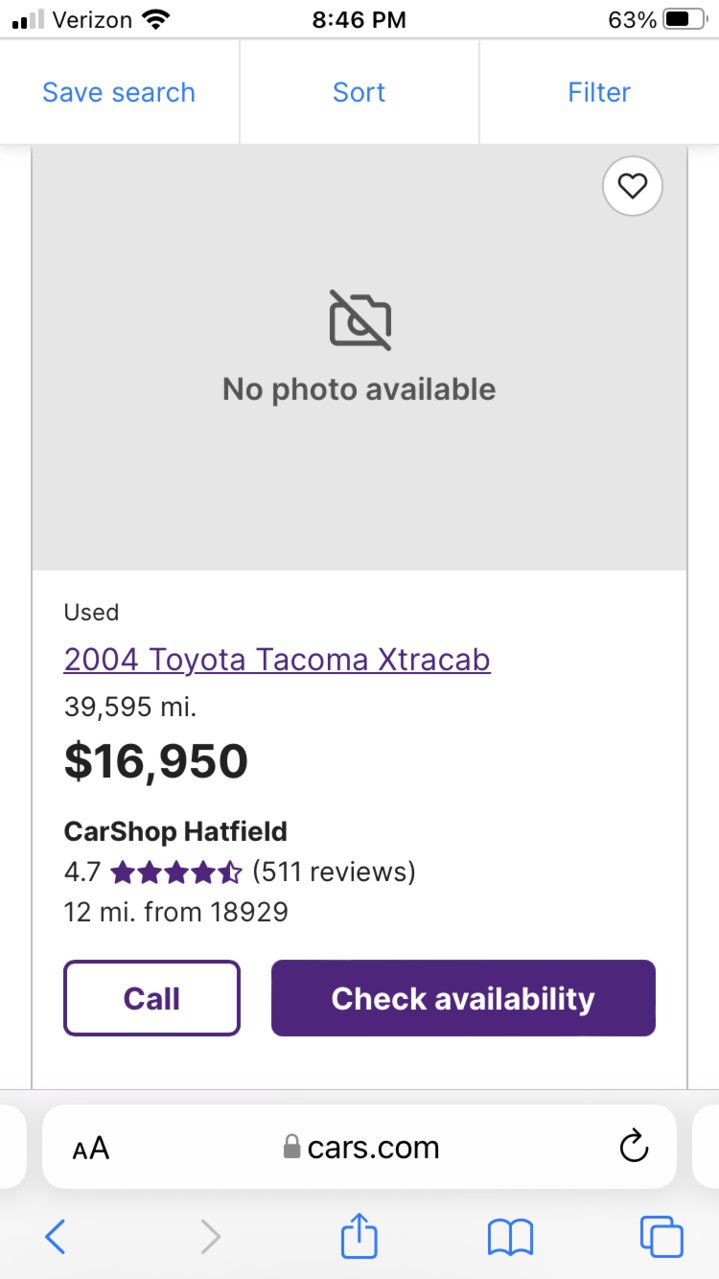
Task: Tap the cars.com address bar
Action: pos(359,1147)
